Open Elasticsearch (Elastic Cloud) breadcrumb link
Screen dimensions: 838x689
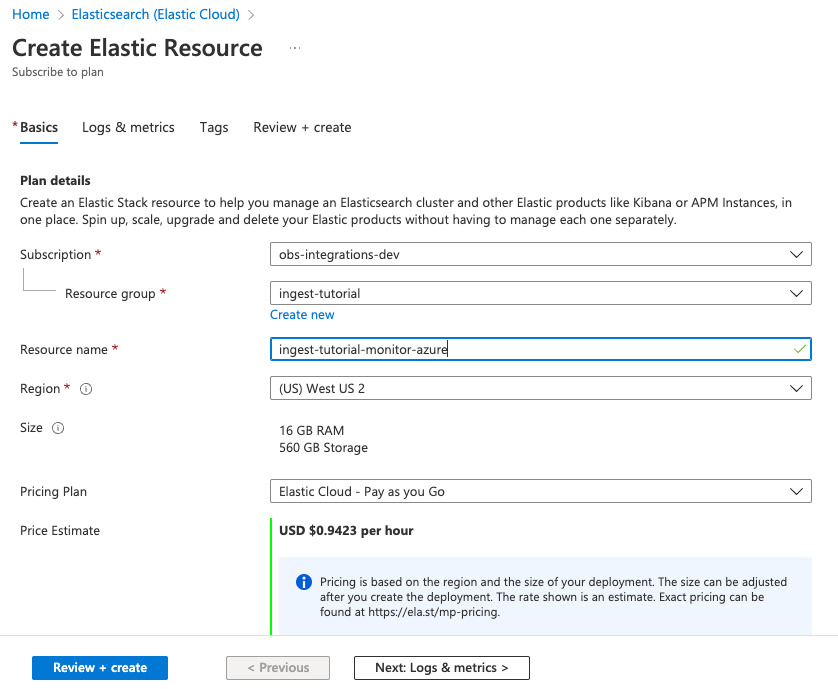click(155, 14)
